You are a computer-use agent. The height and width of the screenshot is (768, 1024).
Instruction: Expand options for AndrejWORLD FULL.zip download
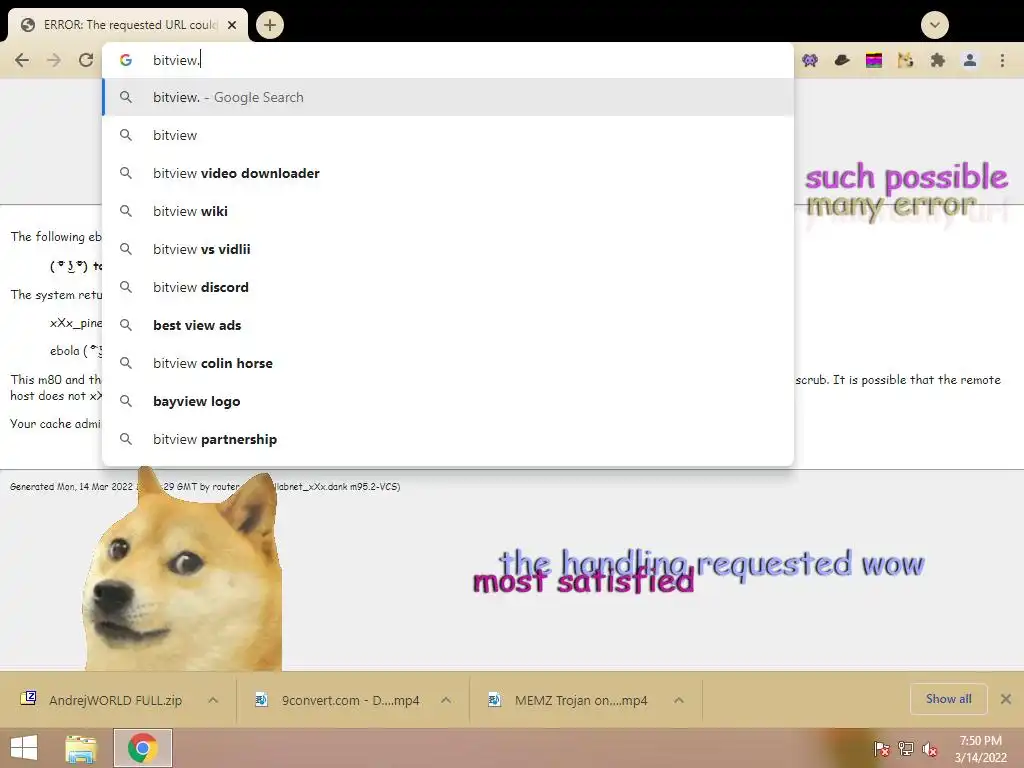(213, 700)
